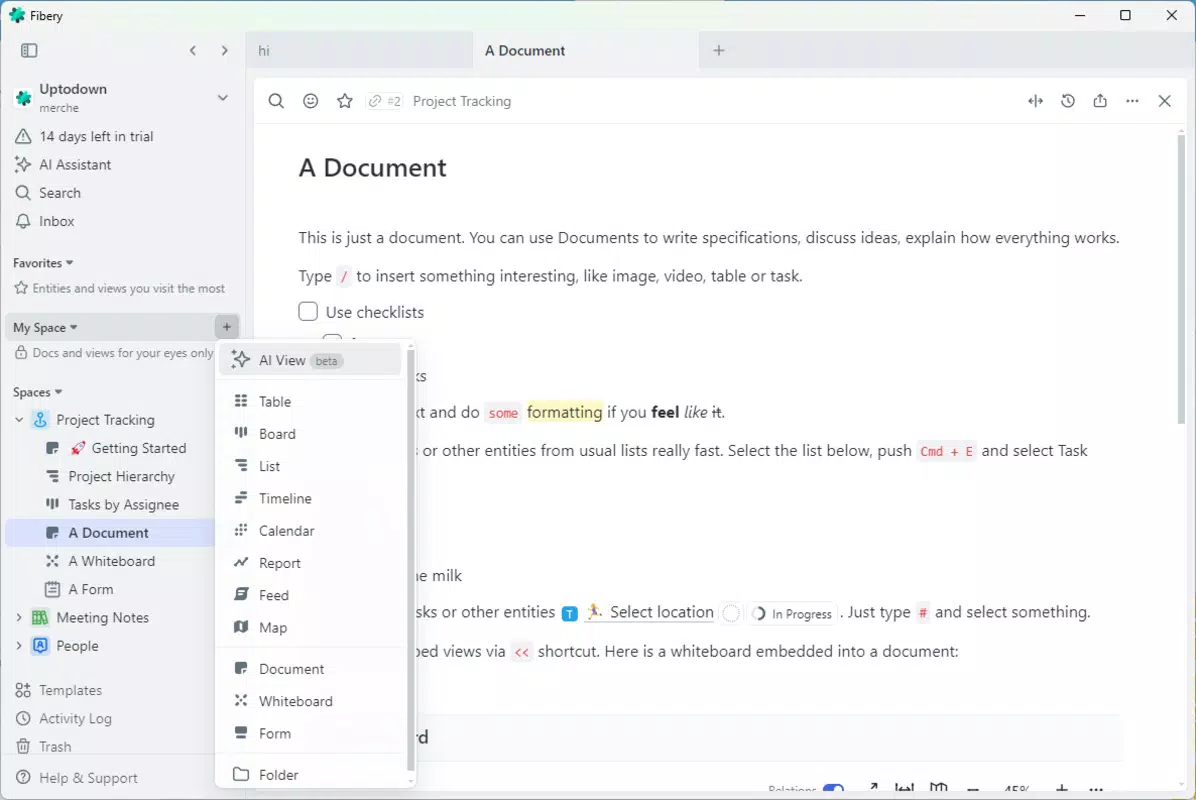The height and width of the screenshot is (800, 1196).
Task: Create a new Whiteboard from menu
Action: coord(310,701)
